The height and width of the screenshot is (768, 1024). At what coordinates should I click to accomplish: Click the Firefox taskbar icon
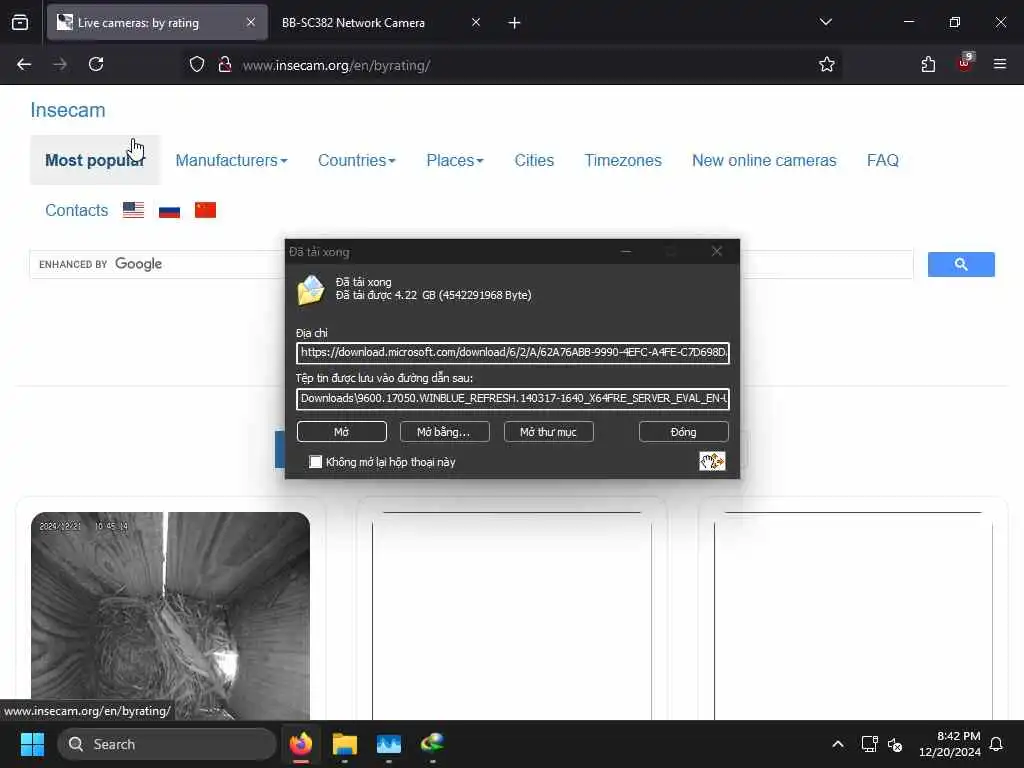[301, 744]
